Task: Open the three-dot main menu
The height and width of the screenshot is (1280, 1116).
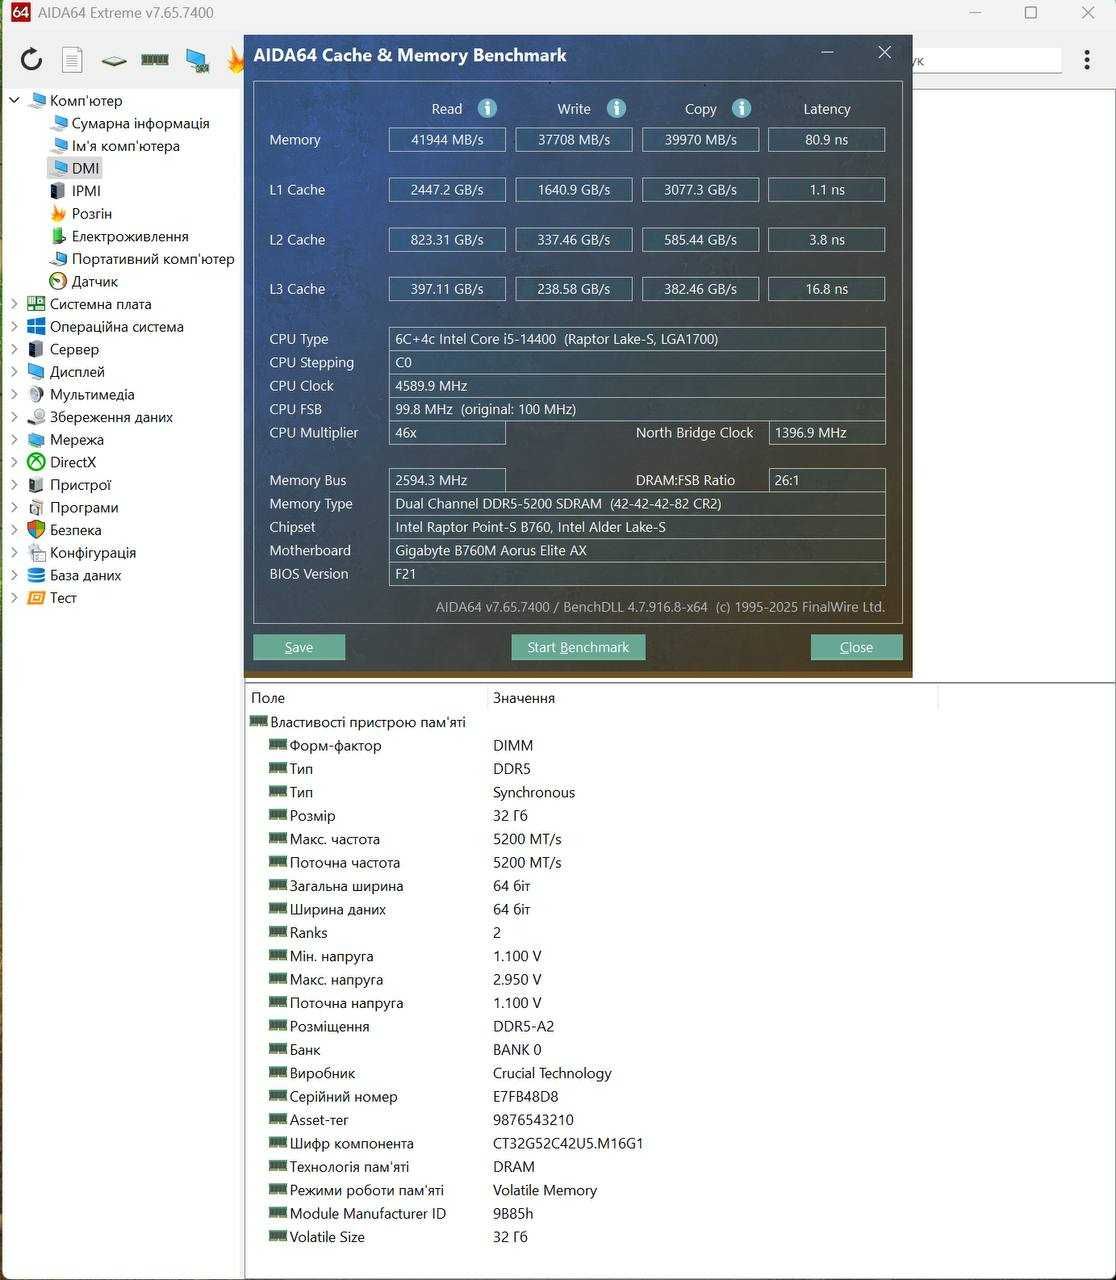Action: (x=1087, y=60)
